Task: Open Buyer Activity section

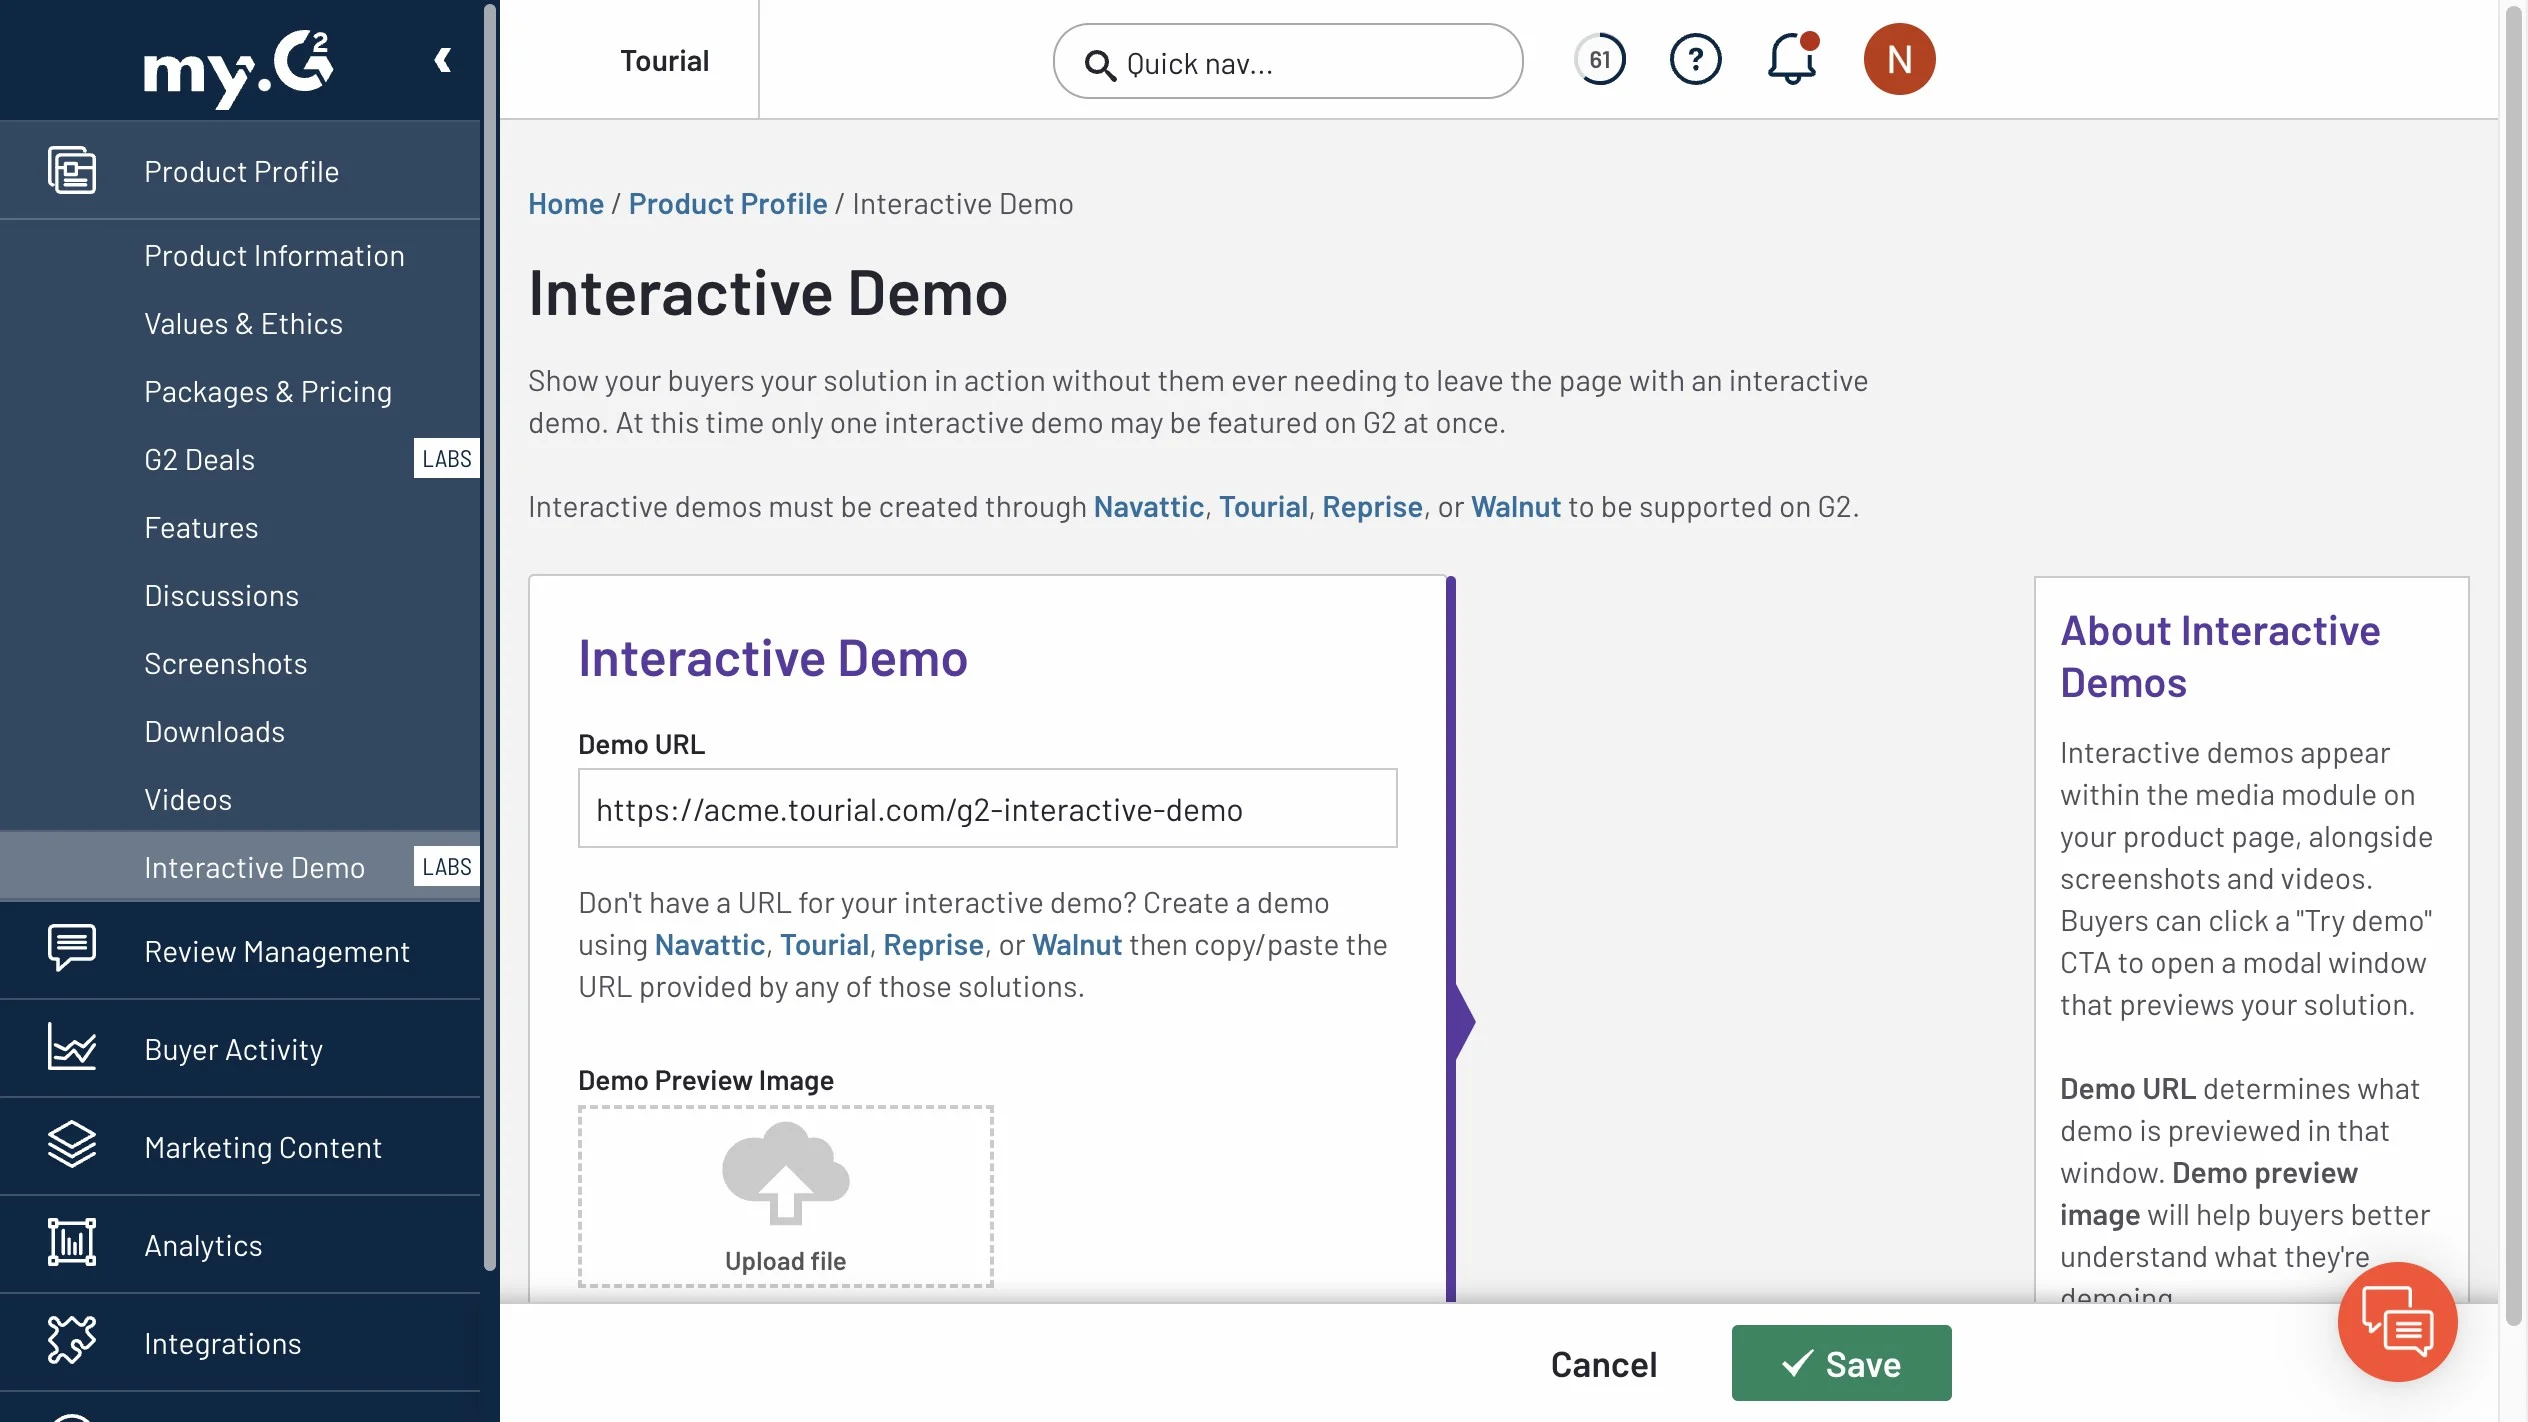Action: tap(240, 1049)
